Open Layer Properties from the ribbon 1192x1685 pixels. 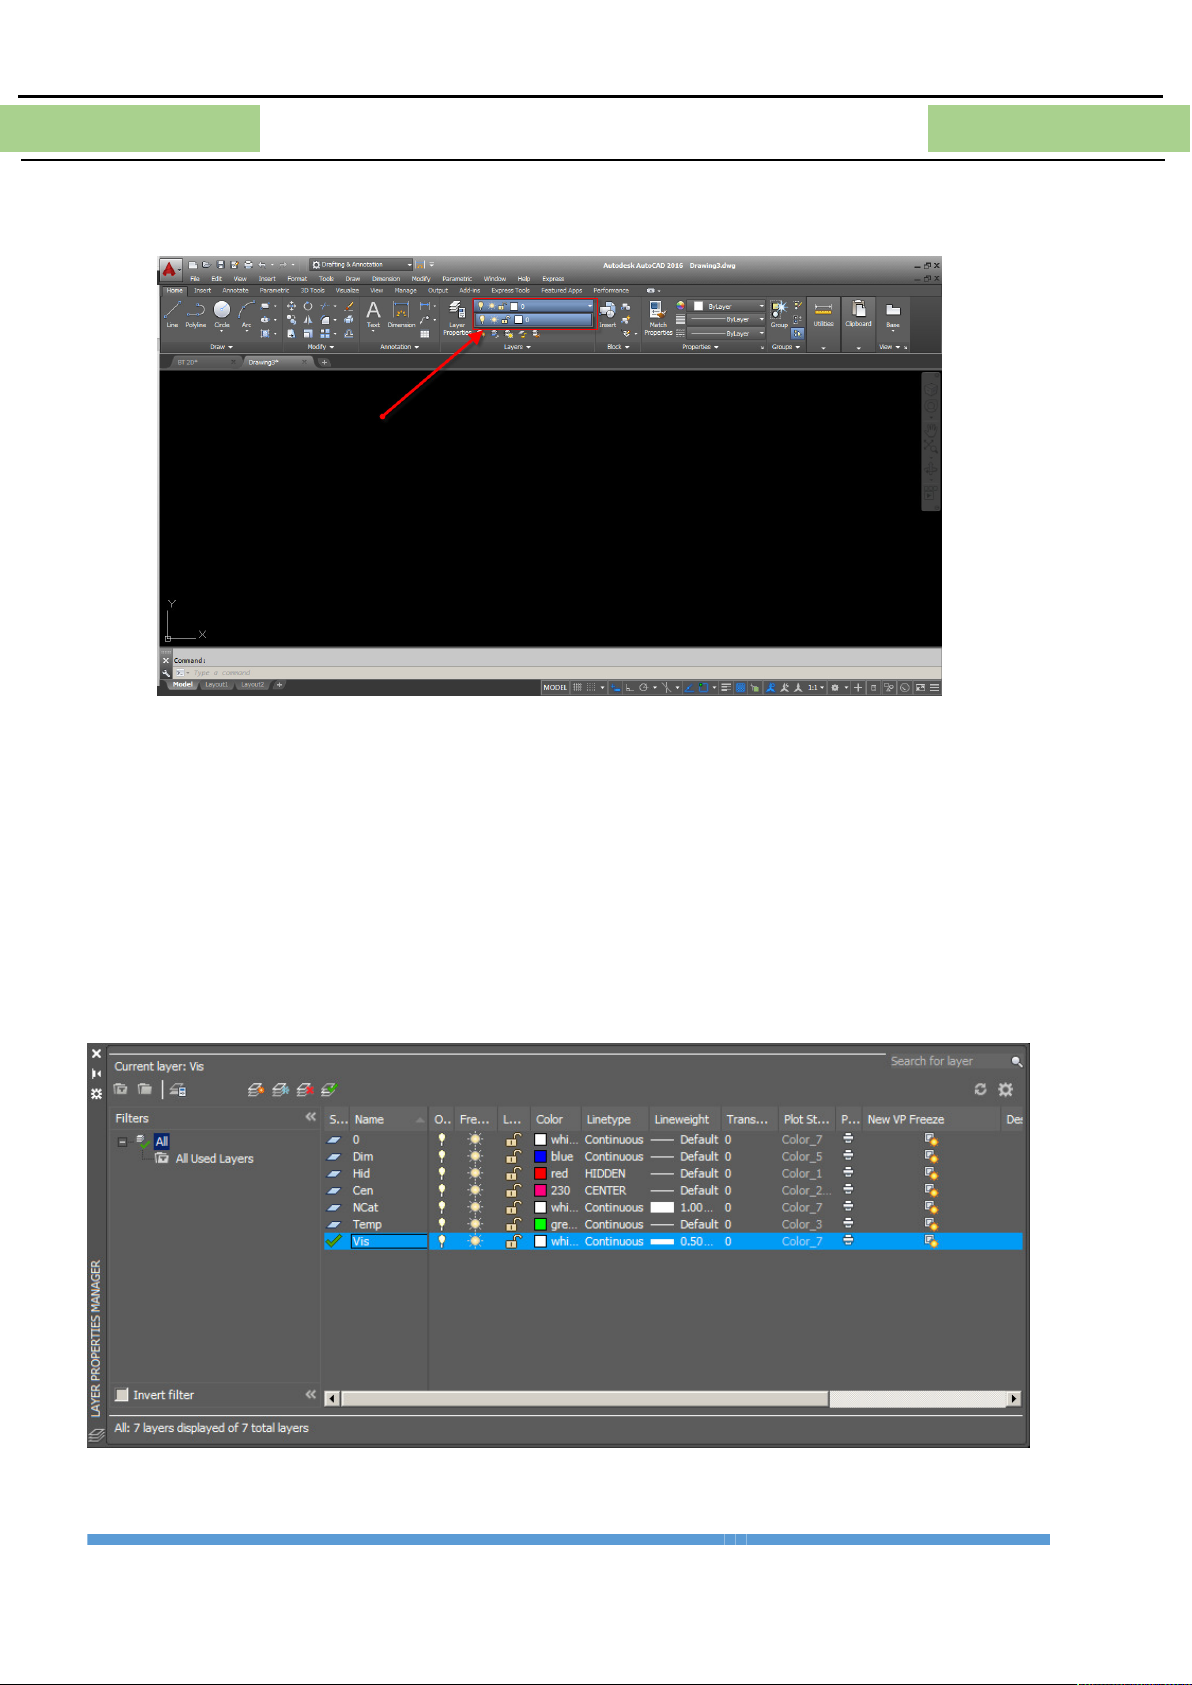[x=457, y=314]
